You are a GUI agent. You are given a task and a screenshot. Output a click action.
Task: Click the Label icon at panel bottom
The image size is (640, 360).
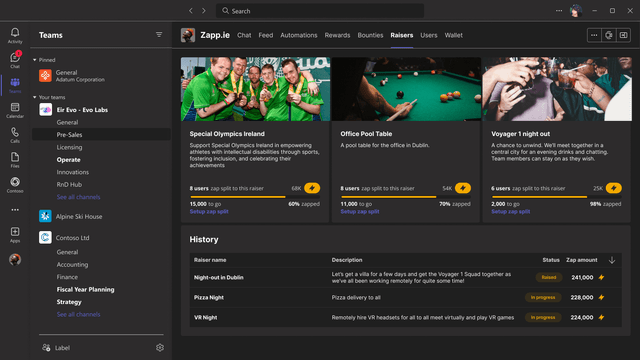pyautogui.click(x=46, y=347)
